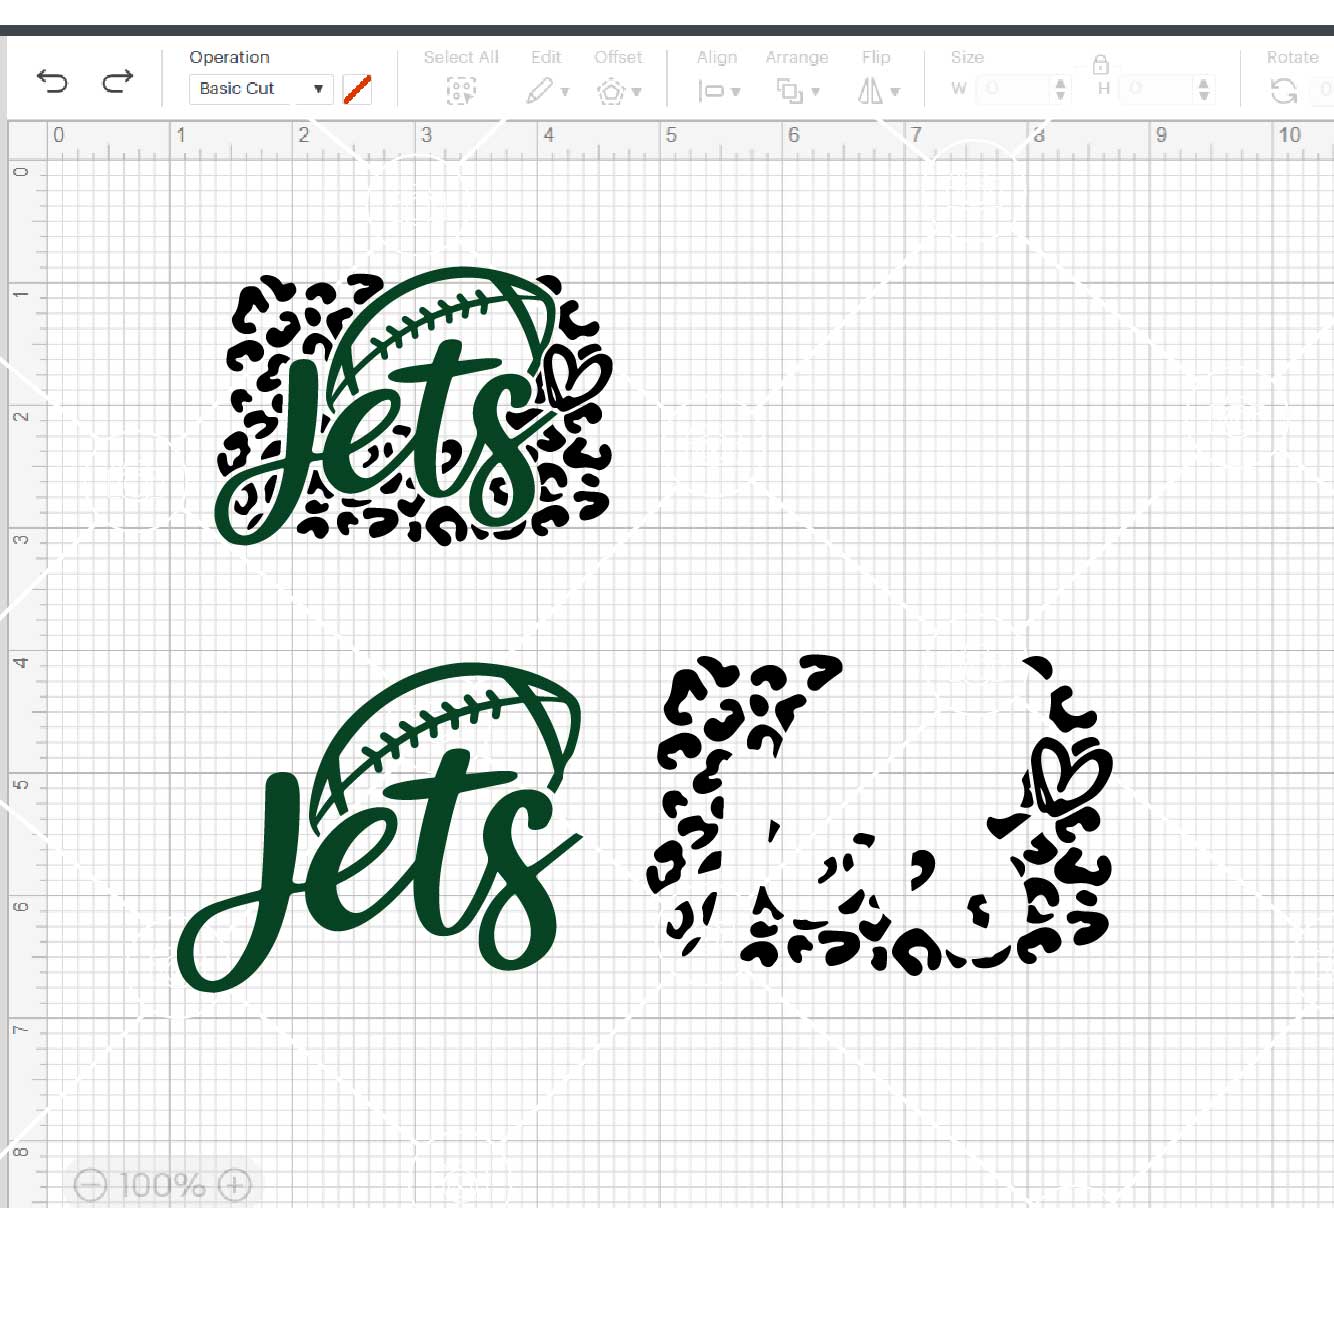Click the Undo arrow icon

52,81
